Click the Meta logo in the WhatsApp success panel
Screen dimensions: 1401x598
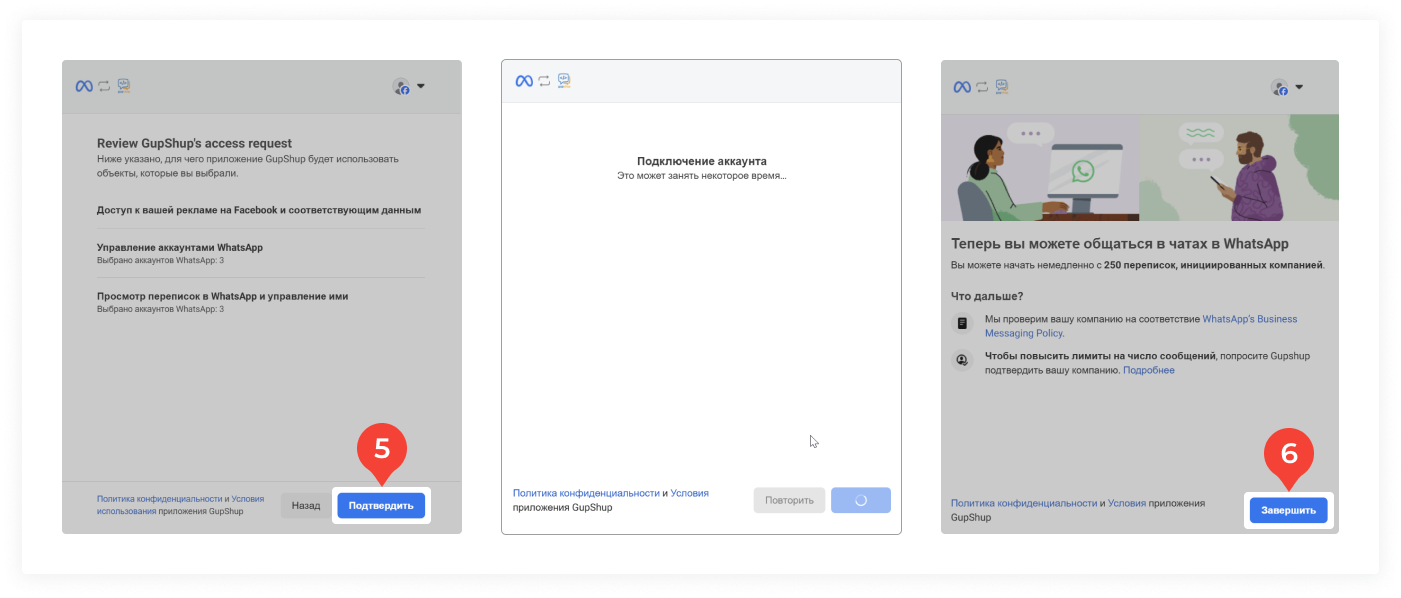[x=962, y=87]
